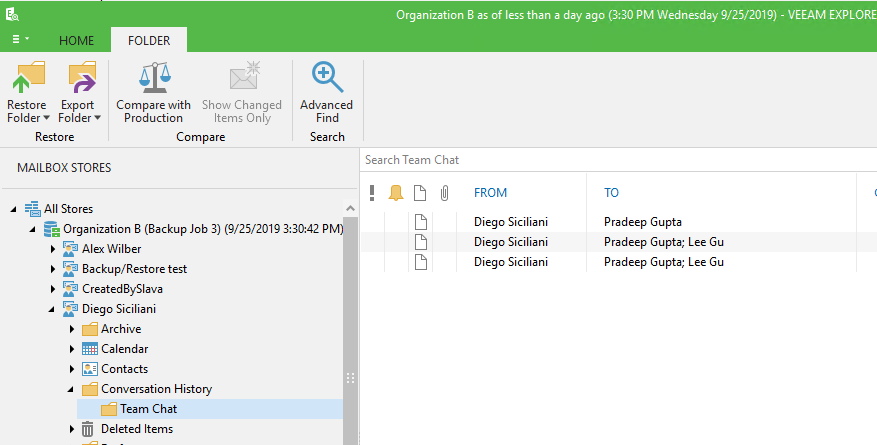Click the vertical scrollbar track in tree
Viewport: 877px width, 445px height.
(350, 330)
